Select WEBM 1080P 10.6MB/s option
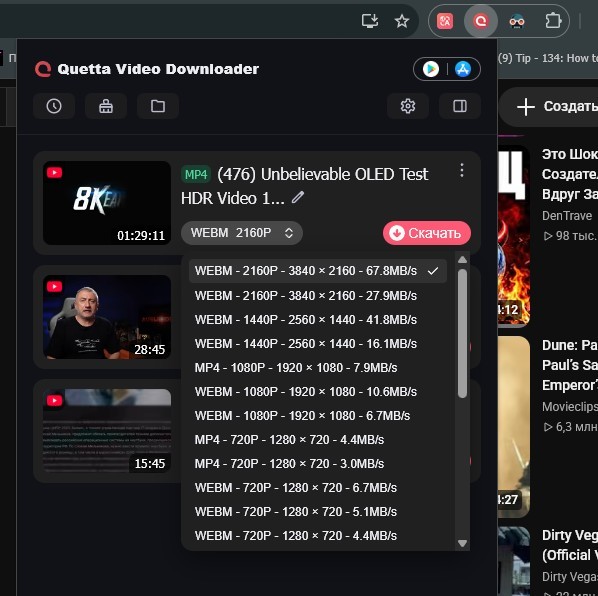Viewport: 598px width, 596px height. (x=317, y=392)
